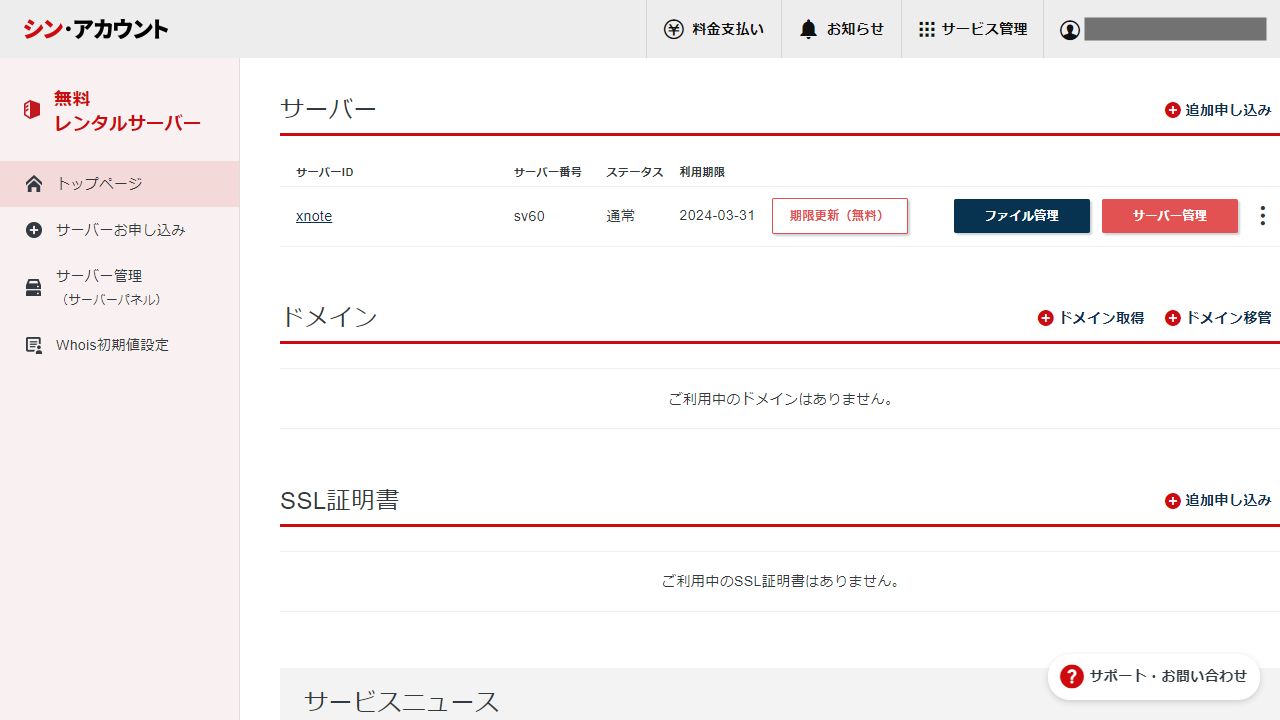The width and height of the screenshot is (1280, 720).
Task: Click expiry date 2024-03-31
Action: click(717, 216)
